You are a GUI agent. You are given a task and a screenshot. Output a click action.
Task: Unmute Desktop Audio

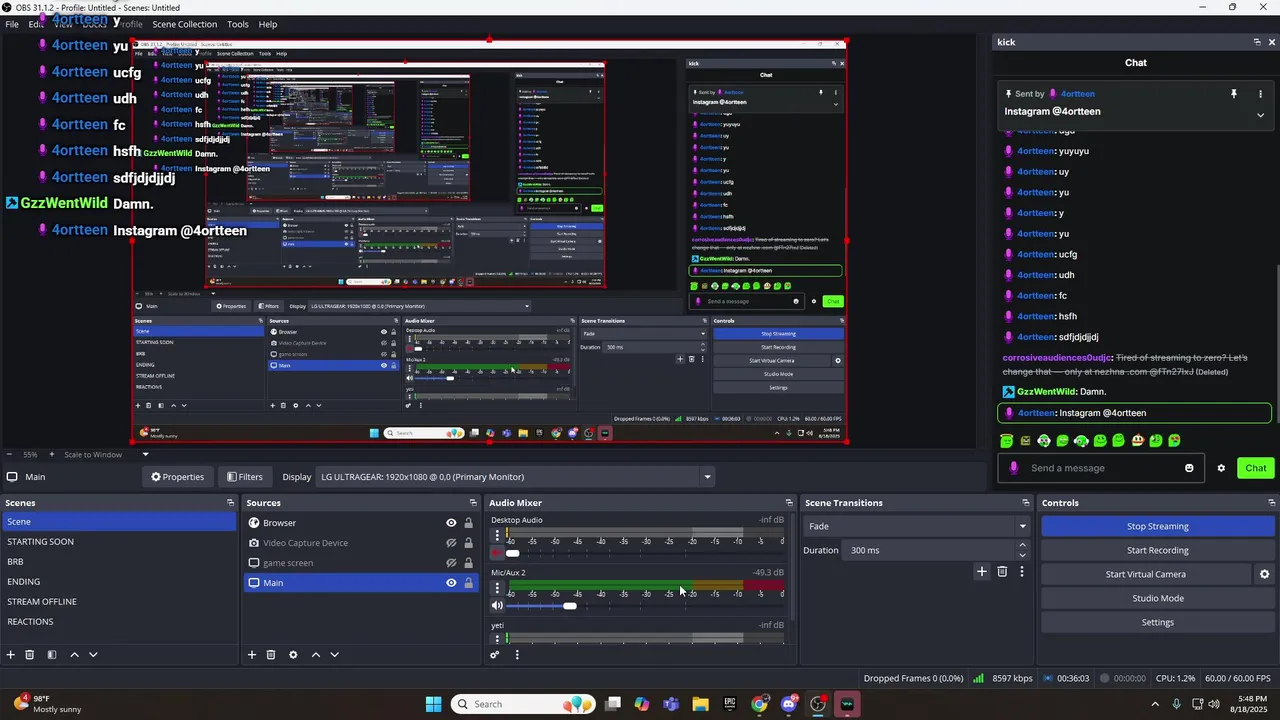(497, 553)
